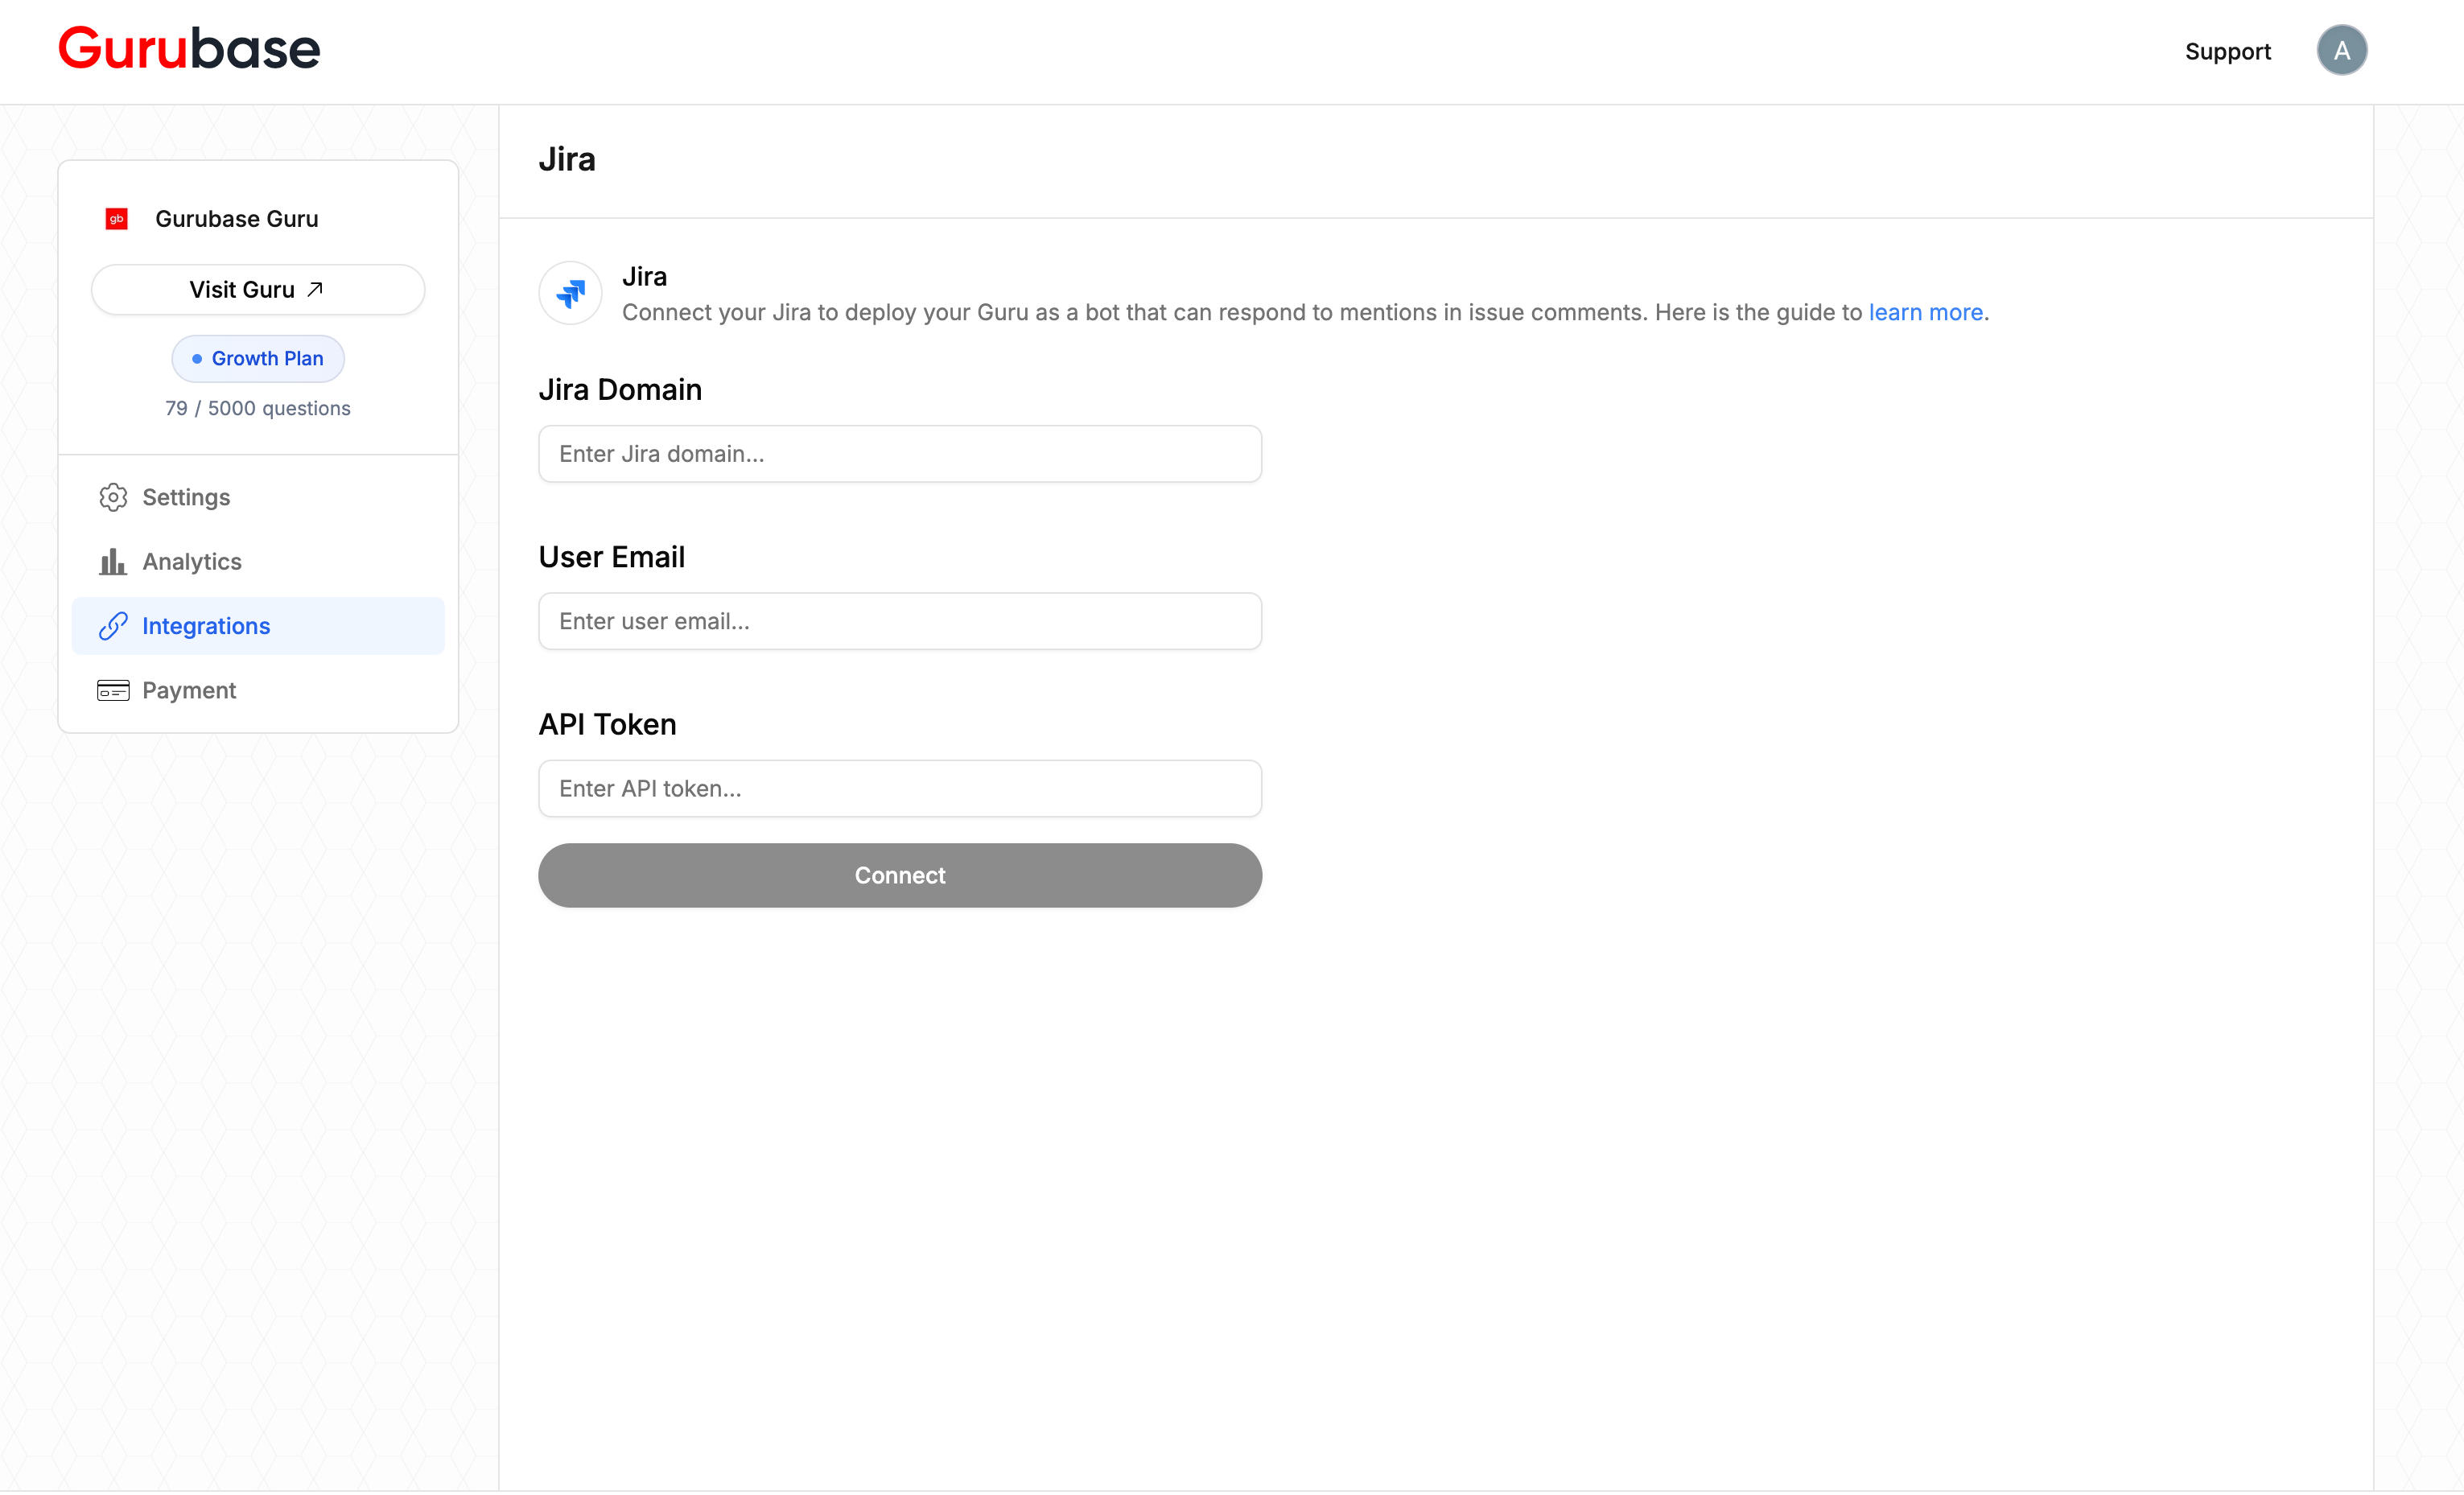This screenshot has width=2464, height=1495.
Task: Click the Visit Guru button
Action: tap(257, 289)
